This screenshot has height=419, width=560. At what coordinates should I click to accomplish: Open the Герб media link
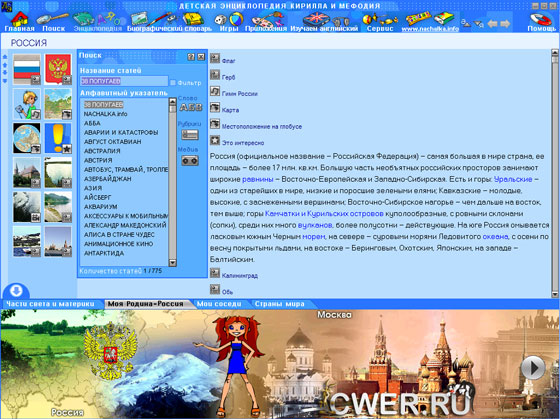(x=222, y=75)
